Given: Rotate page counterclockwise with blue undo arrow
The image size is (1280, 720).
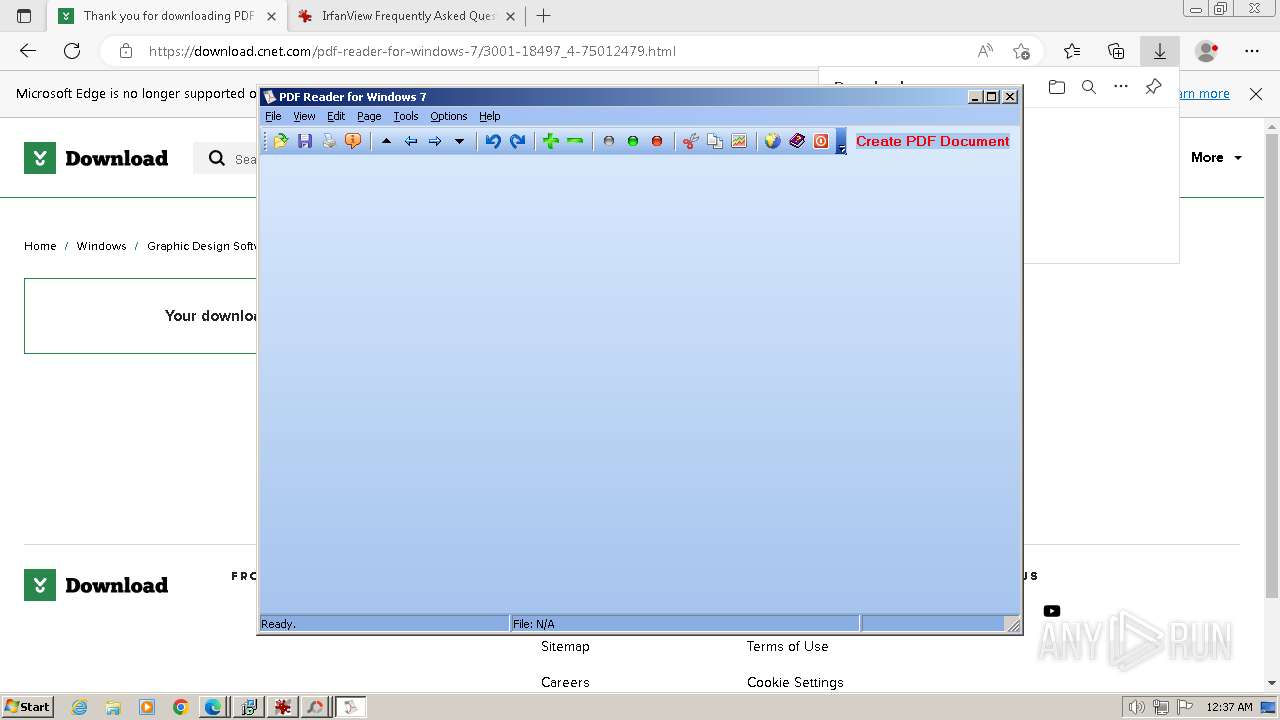Looking at the screenshot, I should click(493, 141).
